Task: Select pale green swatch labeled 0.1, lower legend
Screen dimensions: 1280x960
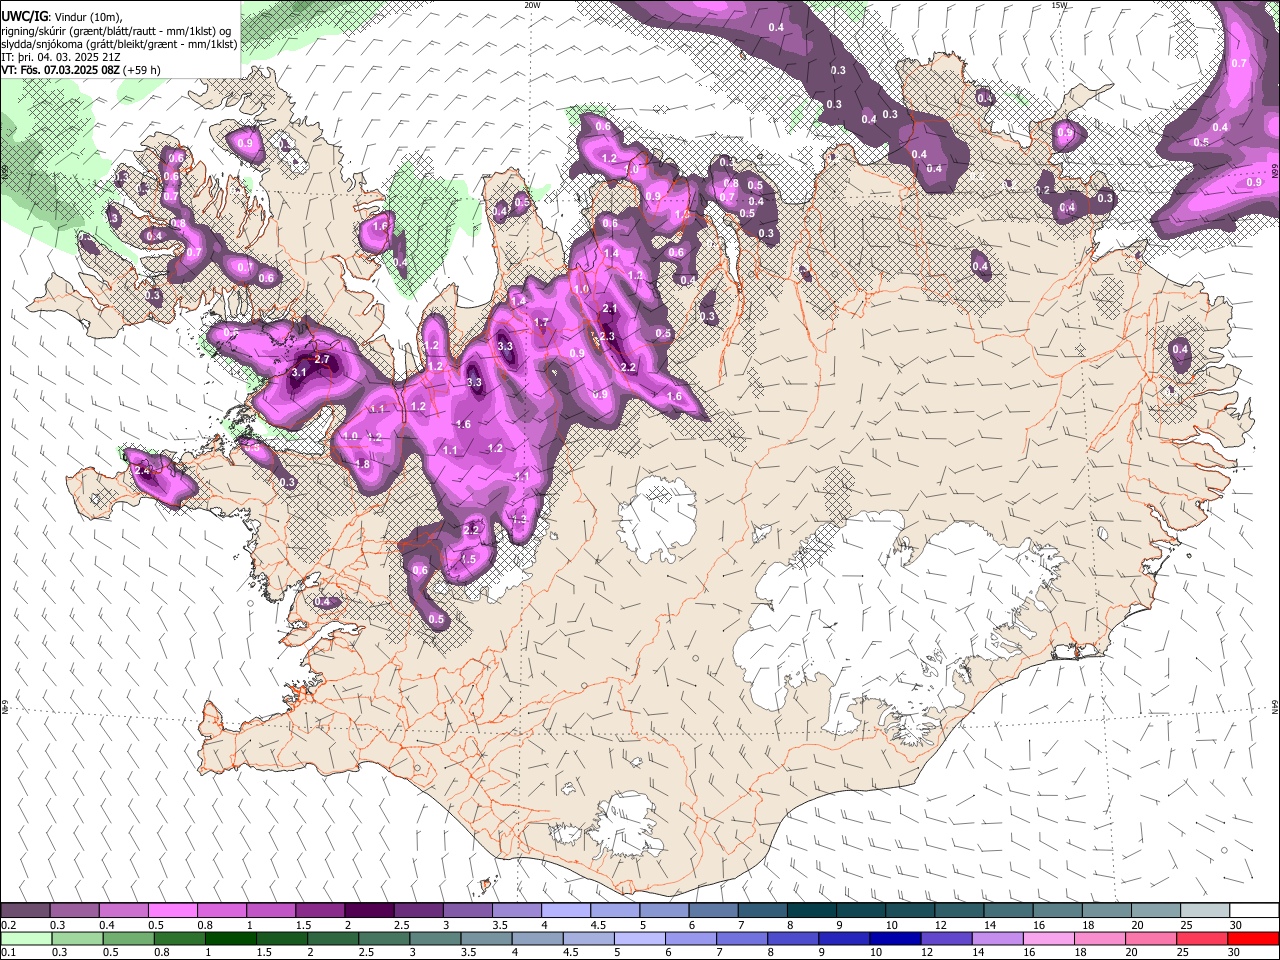Action: pyautogui.click(x=25, y=938)
